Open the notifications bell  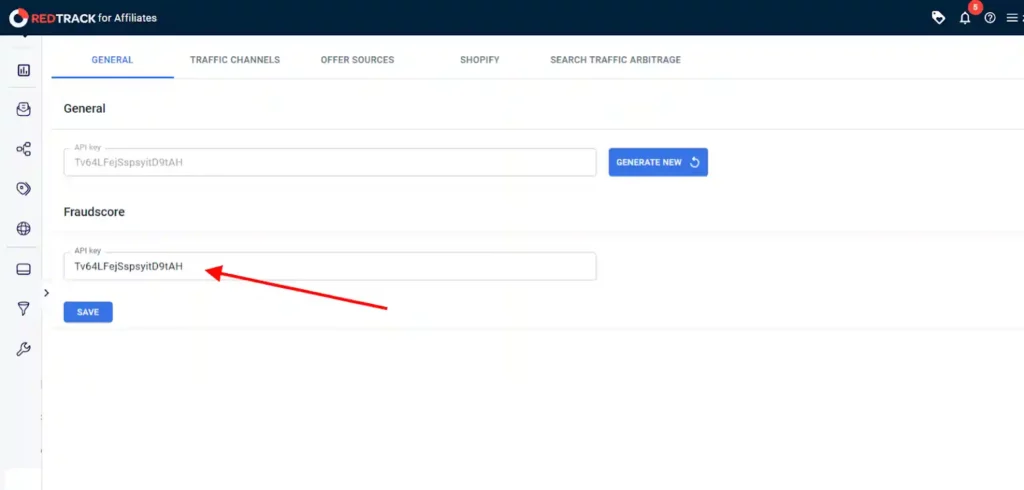point(965,18)
